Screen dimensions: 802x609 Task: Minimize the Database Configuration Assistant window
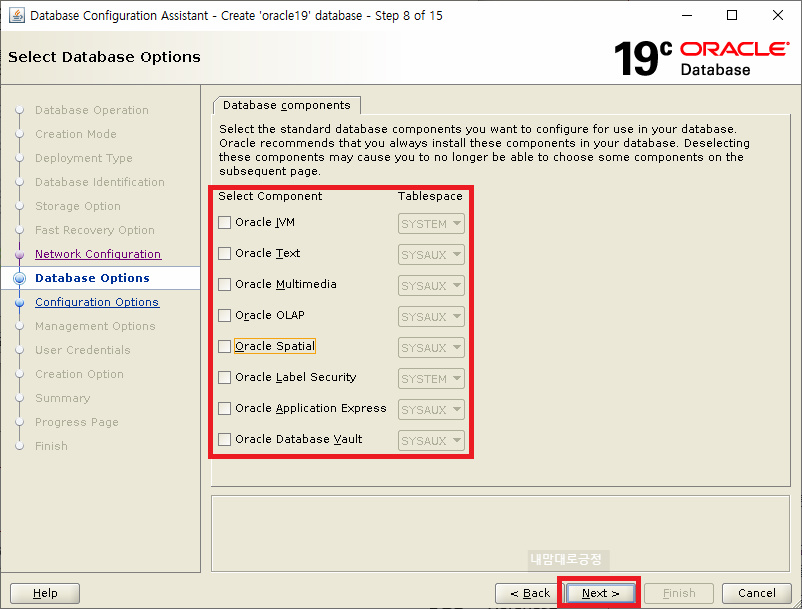687,15
